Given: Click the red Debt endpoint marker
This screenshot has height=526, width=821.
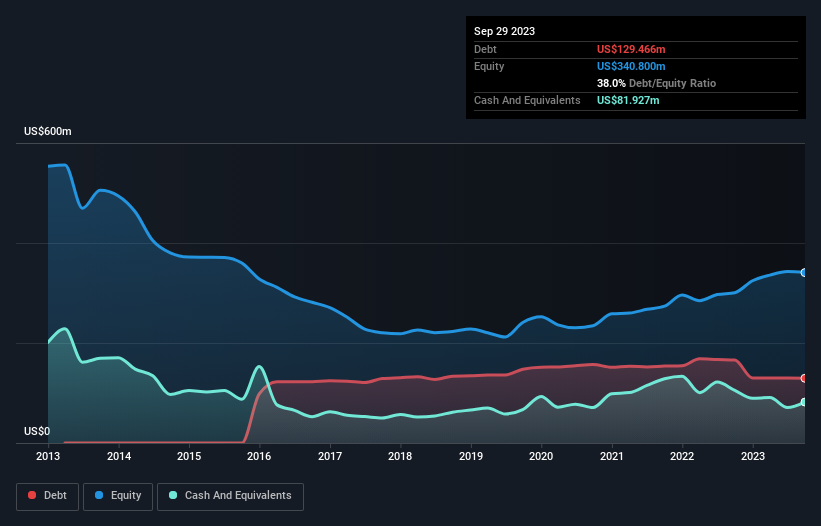Looking at the screenshot, I should point(804,378).
